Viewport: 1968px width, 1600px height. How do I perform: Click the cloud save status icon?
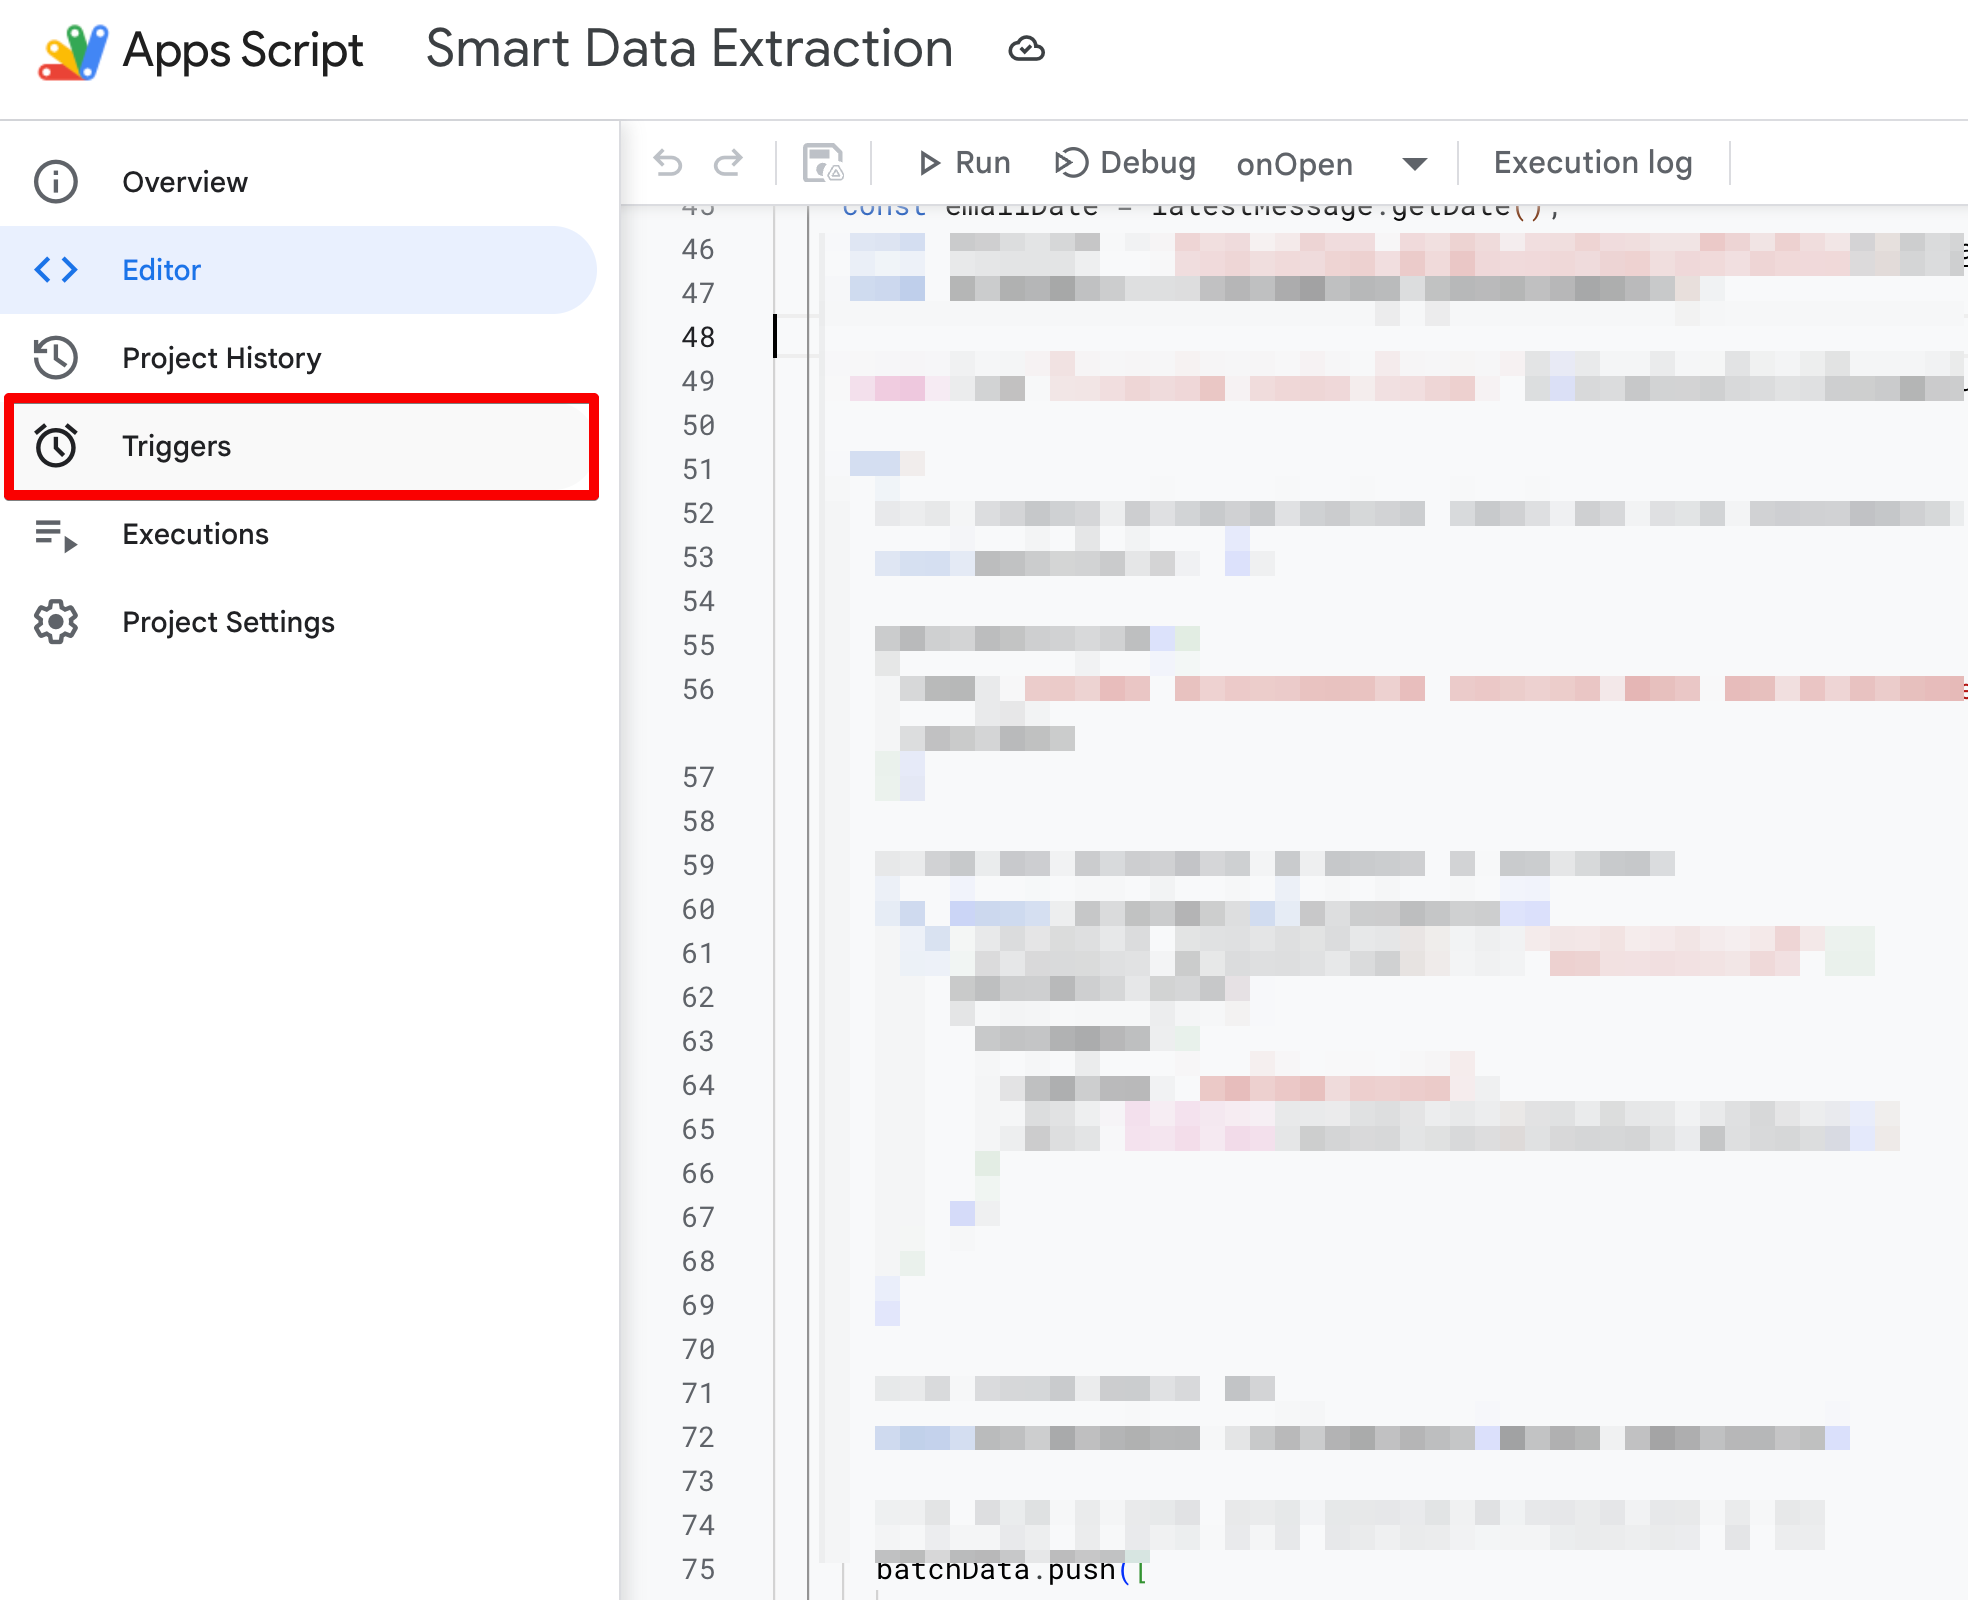tap(1026, 49)
